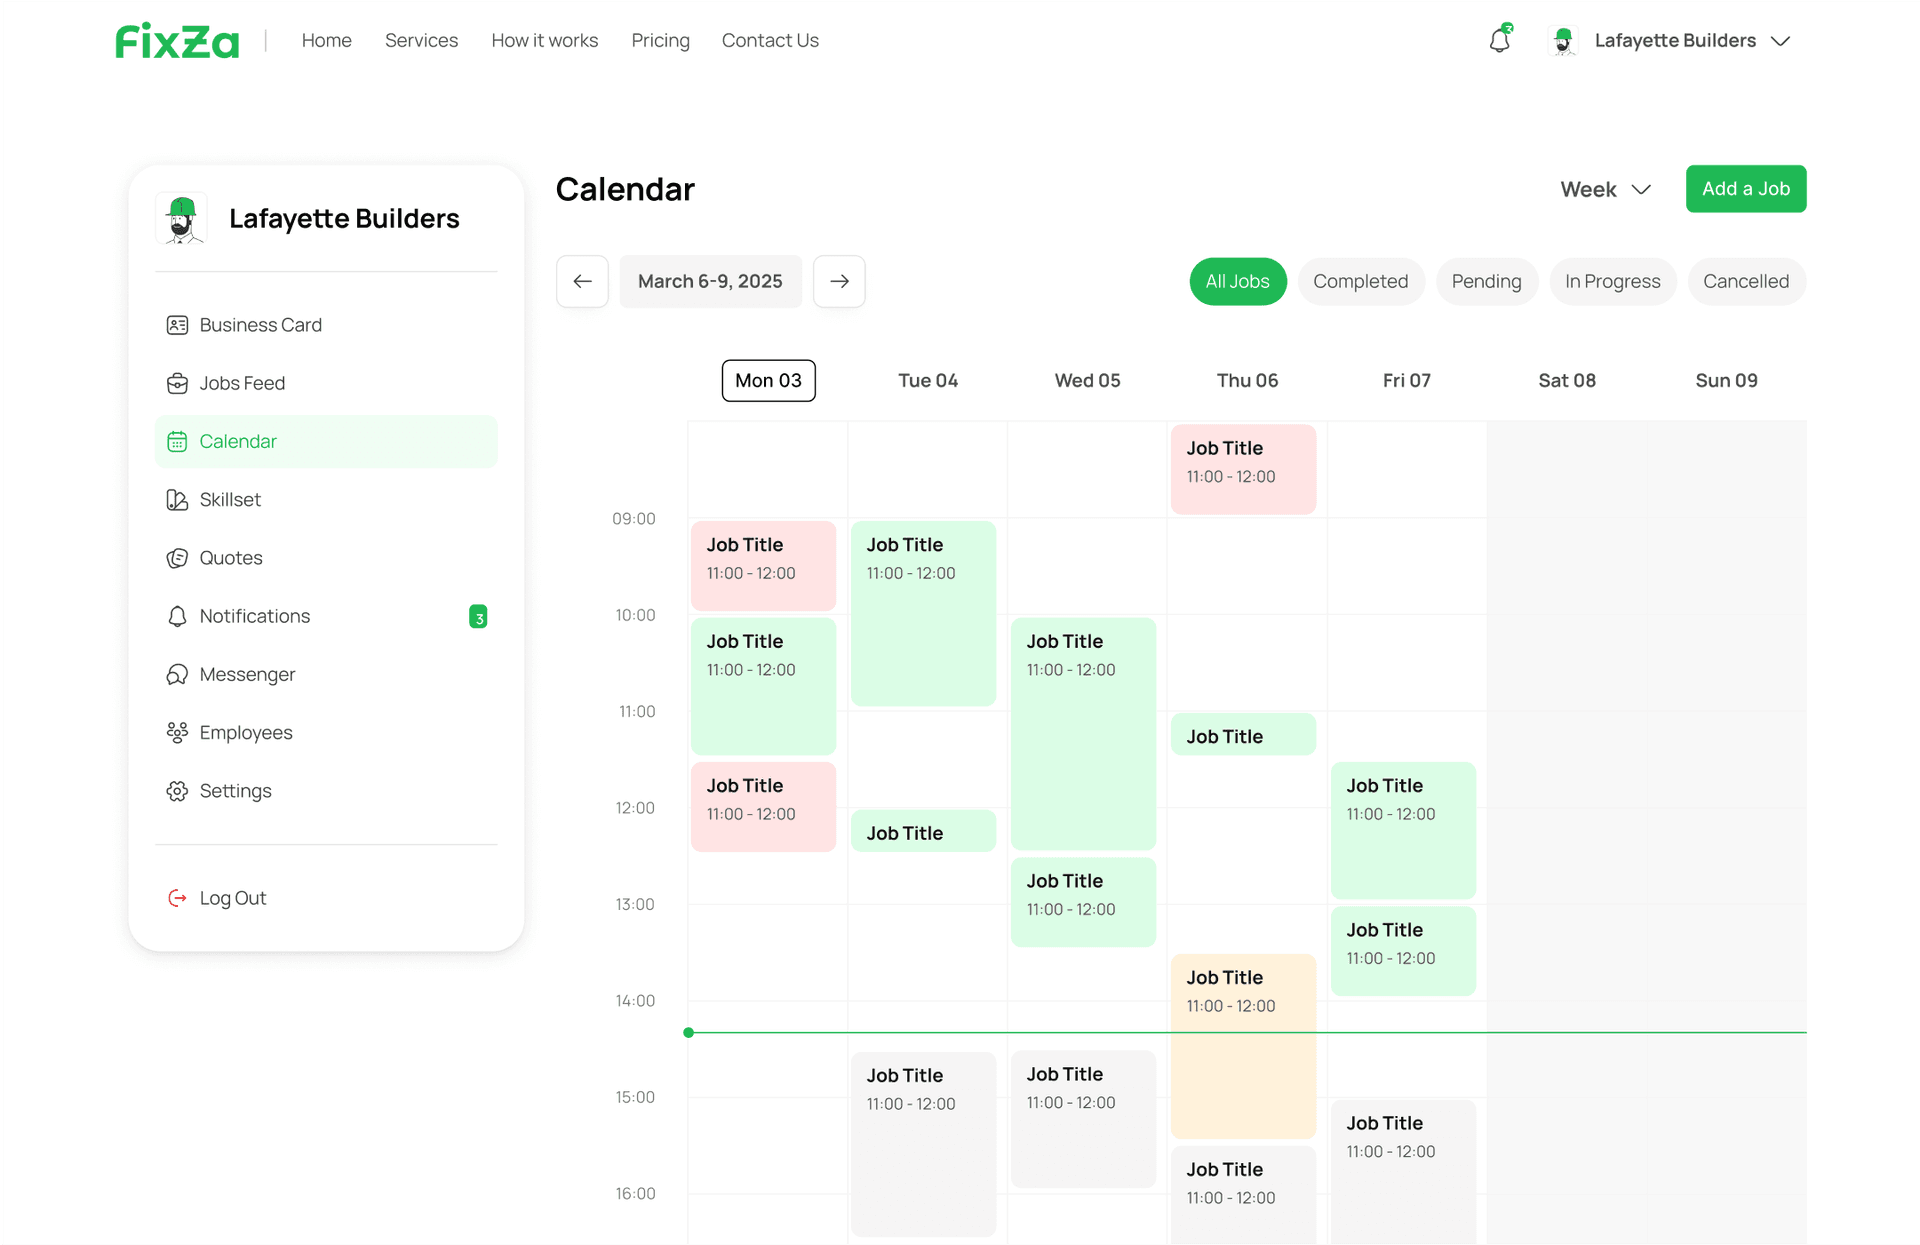
Task: Show only Cancelled jobs
Action: coord(1746,282)
